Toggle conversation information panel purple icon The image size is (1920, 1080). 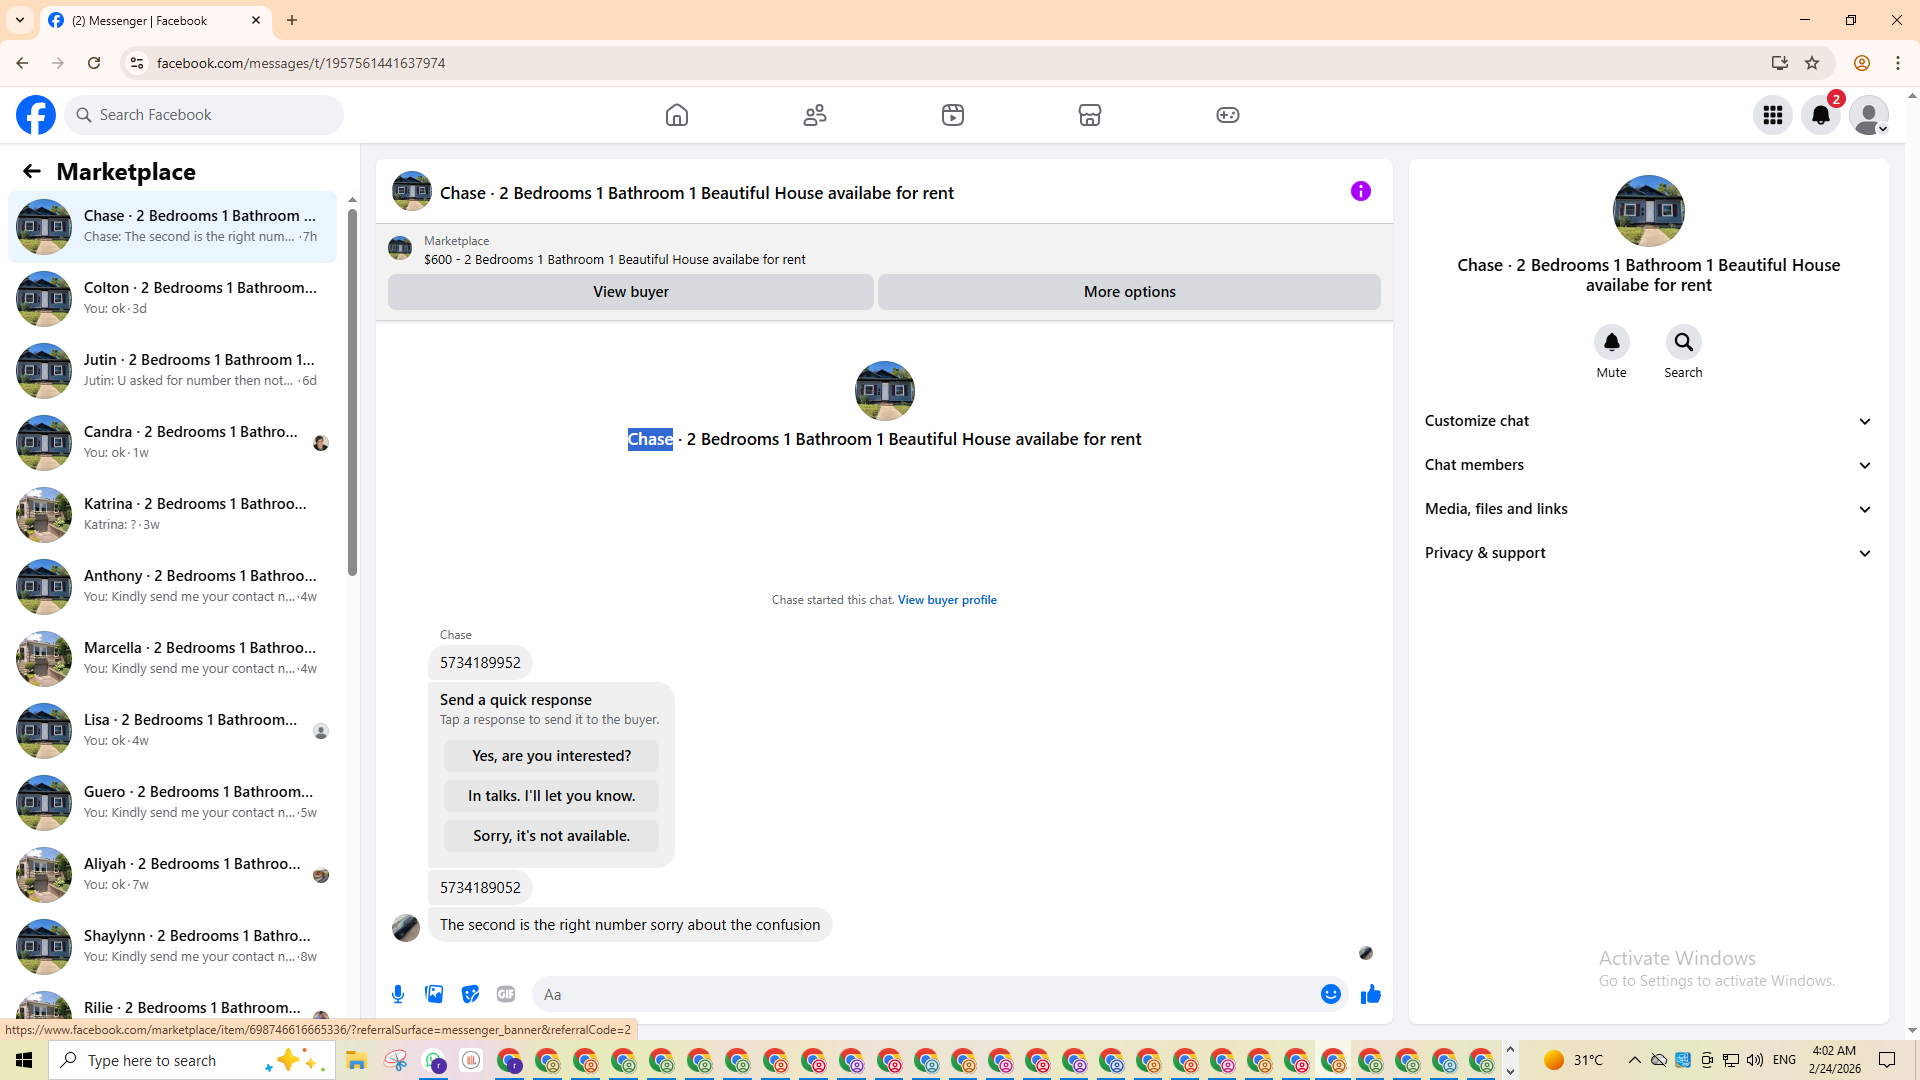click(x=1360, y=191)
